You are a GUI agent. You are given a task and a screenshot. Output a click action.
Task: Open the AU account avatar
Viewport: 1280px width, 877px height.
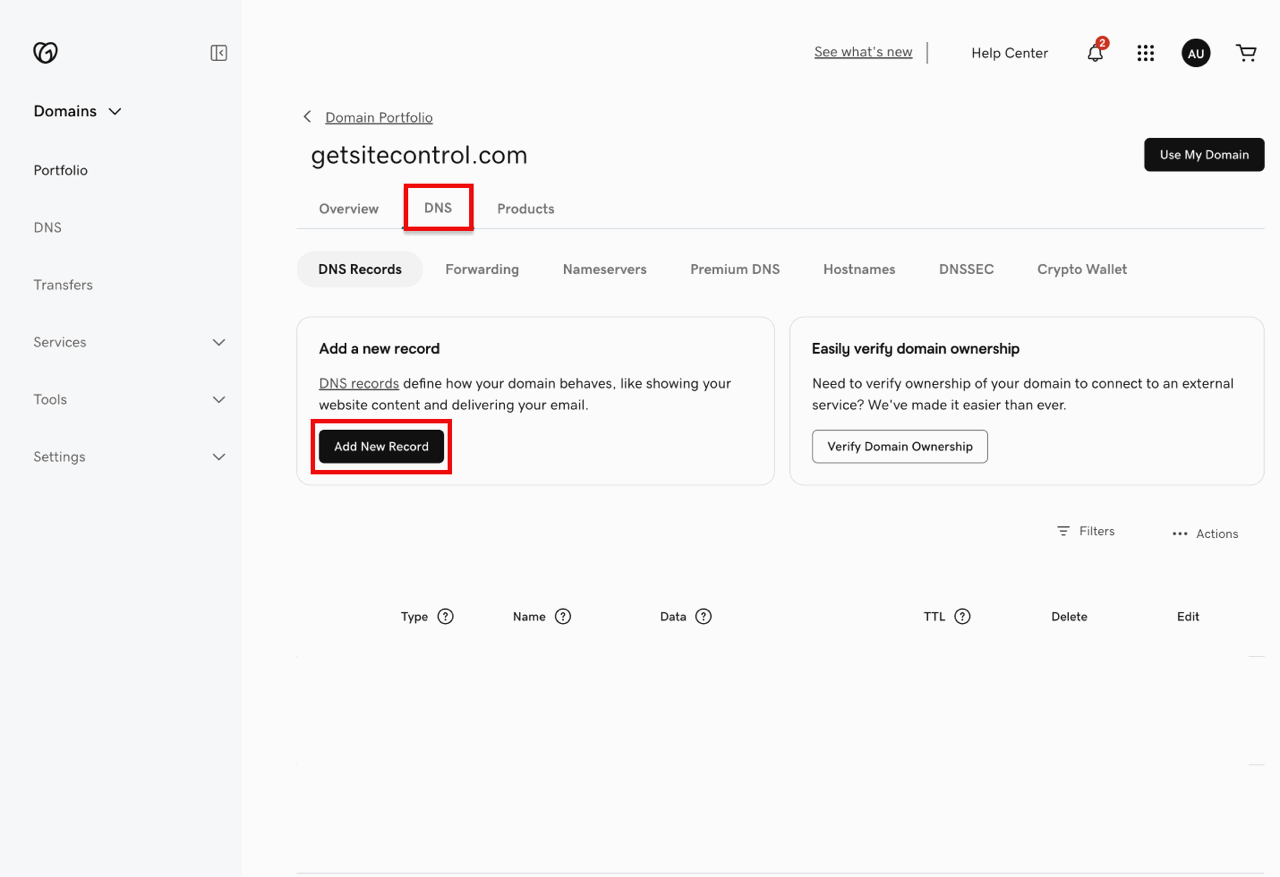(x=1196, y=54)
